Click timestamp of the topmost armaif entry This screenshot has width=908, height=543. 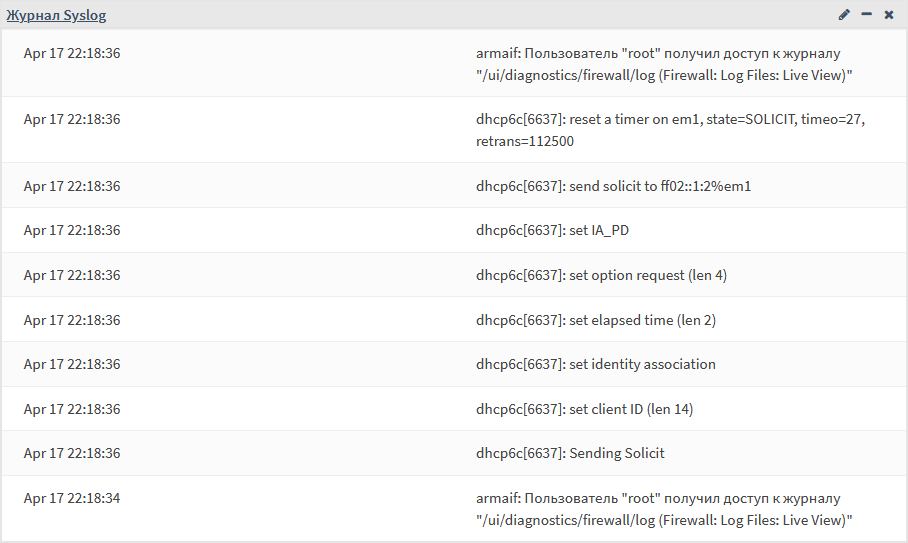(x=72, y=53)
